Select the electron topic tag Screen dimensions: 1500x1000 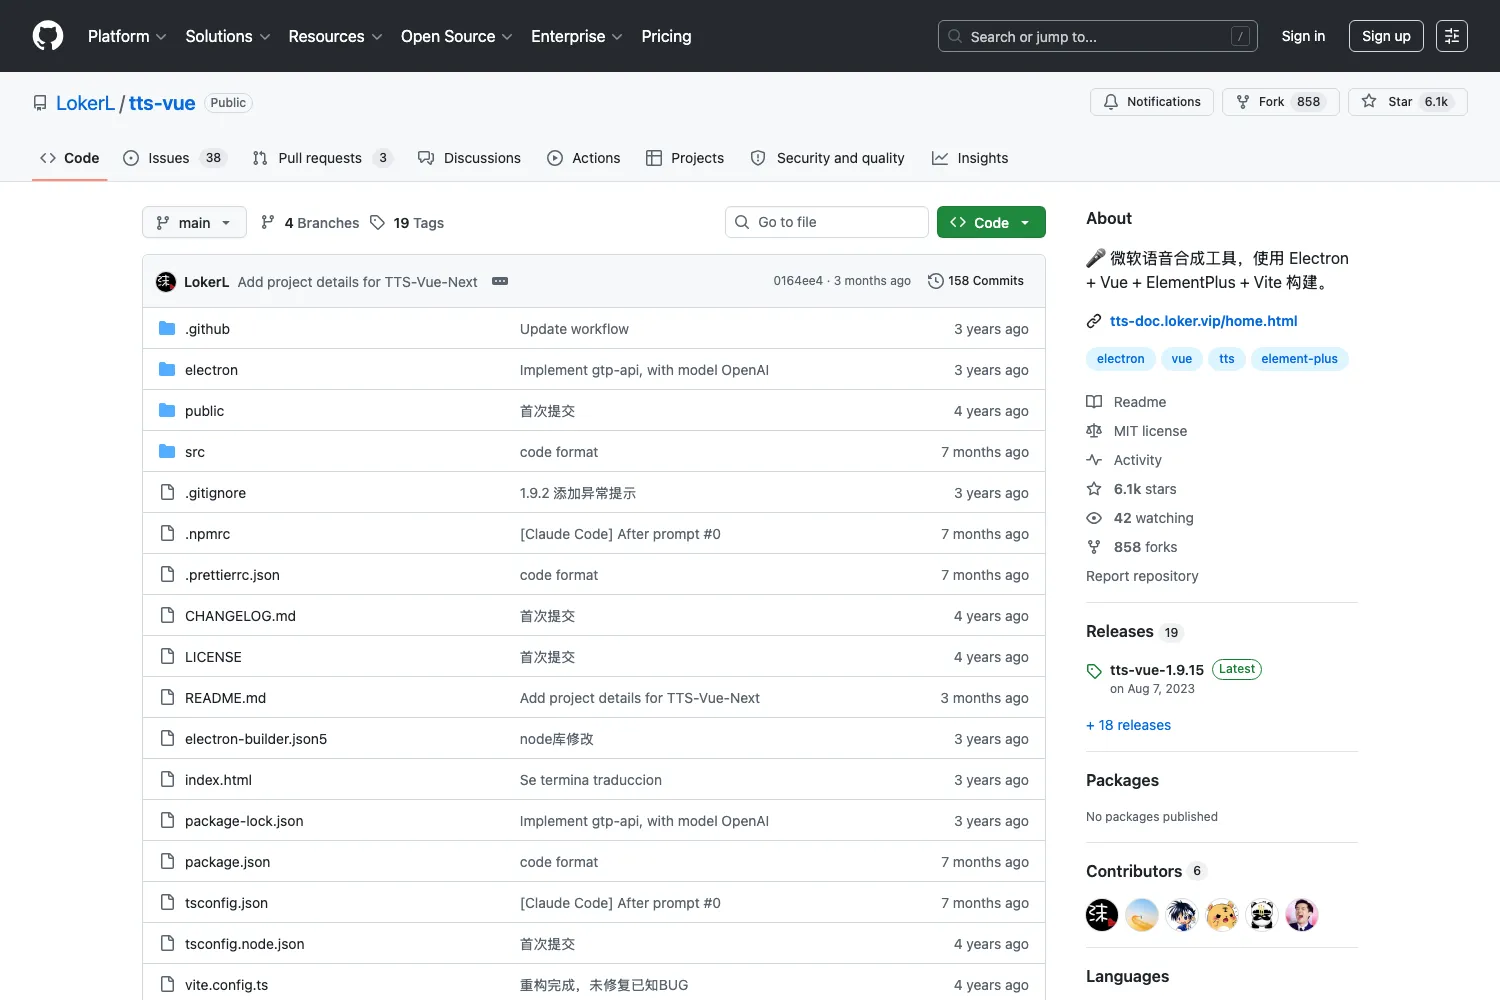click(x=1120, y=359)
